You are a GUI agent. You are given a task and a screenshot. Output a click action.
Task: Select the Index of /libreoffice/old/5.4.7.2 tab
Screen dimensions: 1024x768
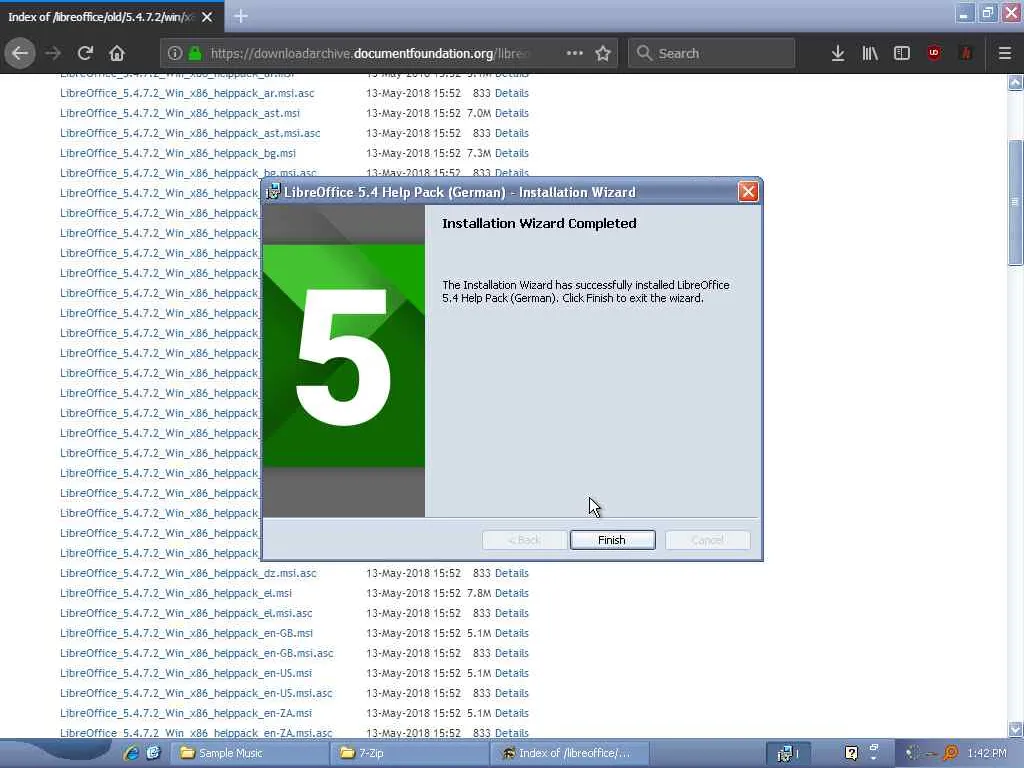pyautogui.click(x=101, y=17)
